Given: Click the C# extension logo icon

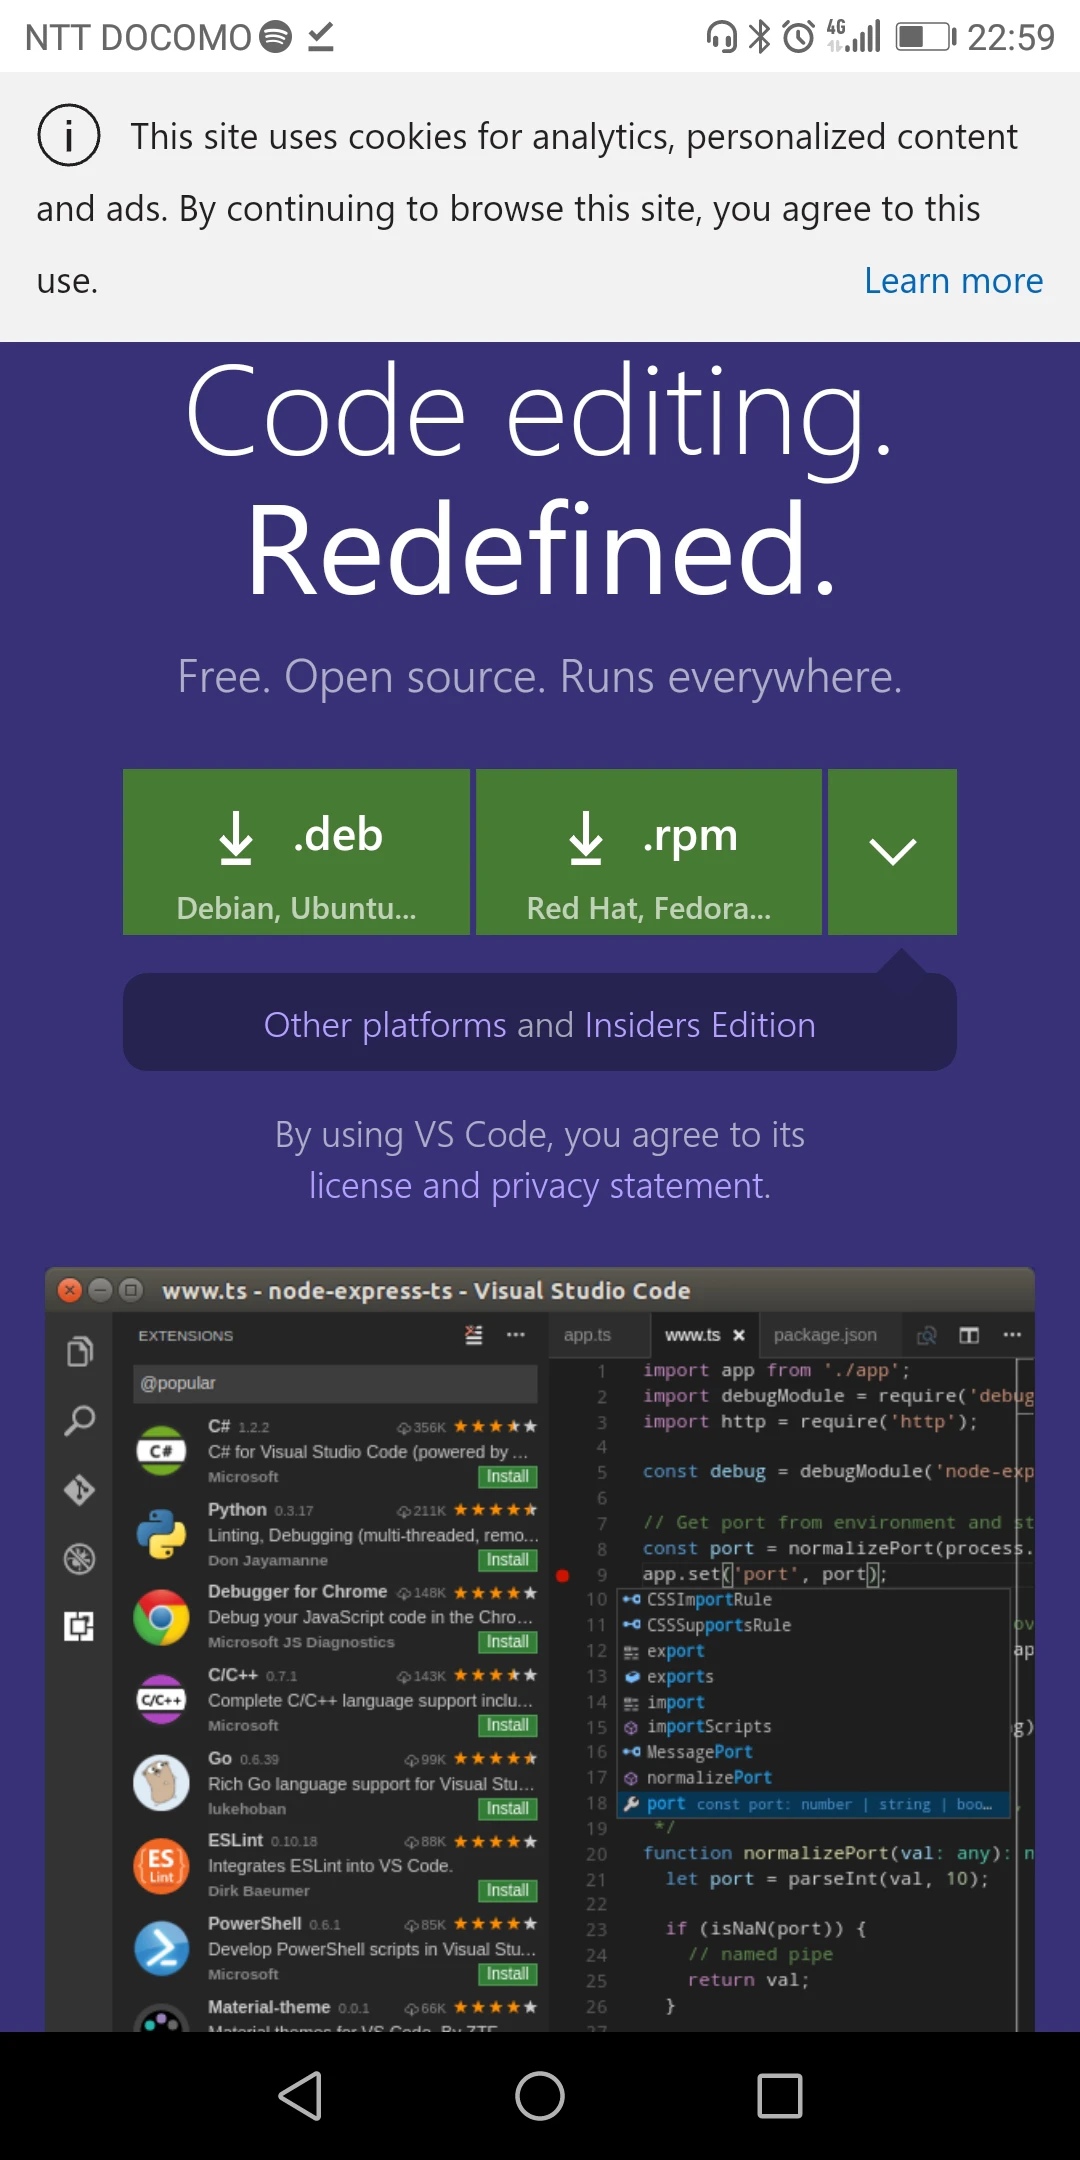Looking at the screenshot, I should (161, 1451).
